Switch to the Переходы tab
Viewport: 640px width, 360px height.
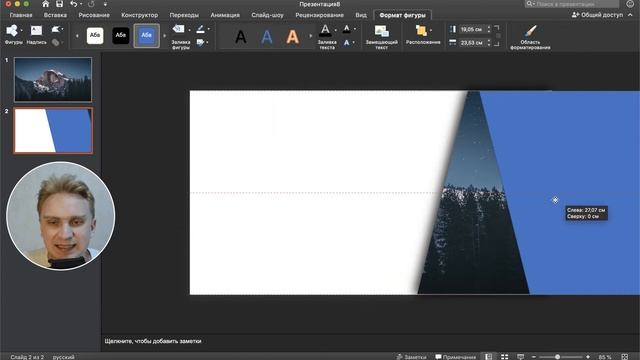[184, 15]
